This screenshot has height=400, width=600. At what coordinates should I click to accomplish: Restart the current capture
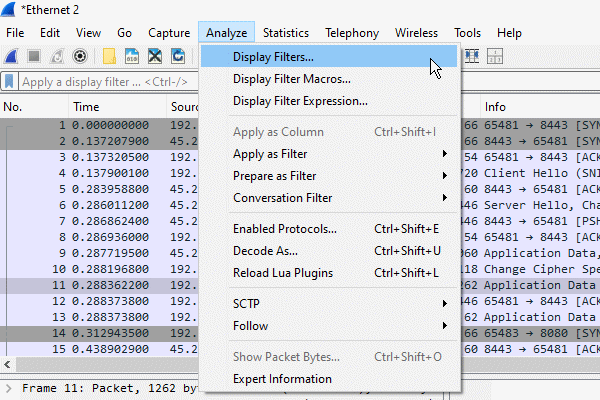click(x=57, y=57)
